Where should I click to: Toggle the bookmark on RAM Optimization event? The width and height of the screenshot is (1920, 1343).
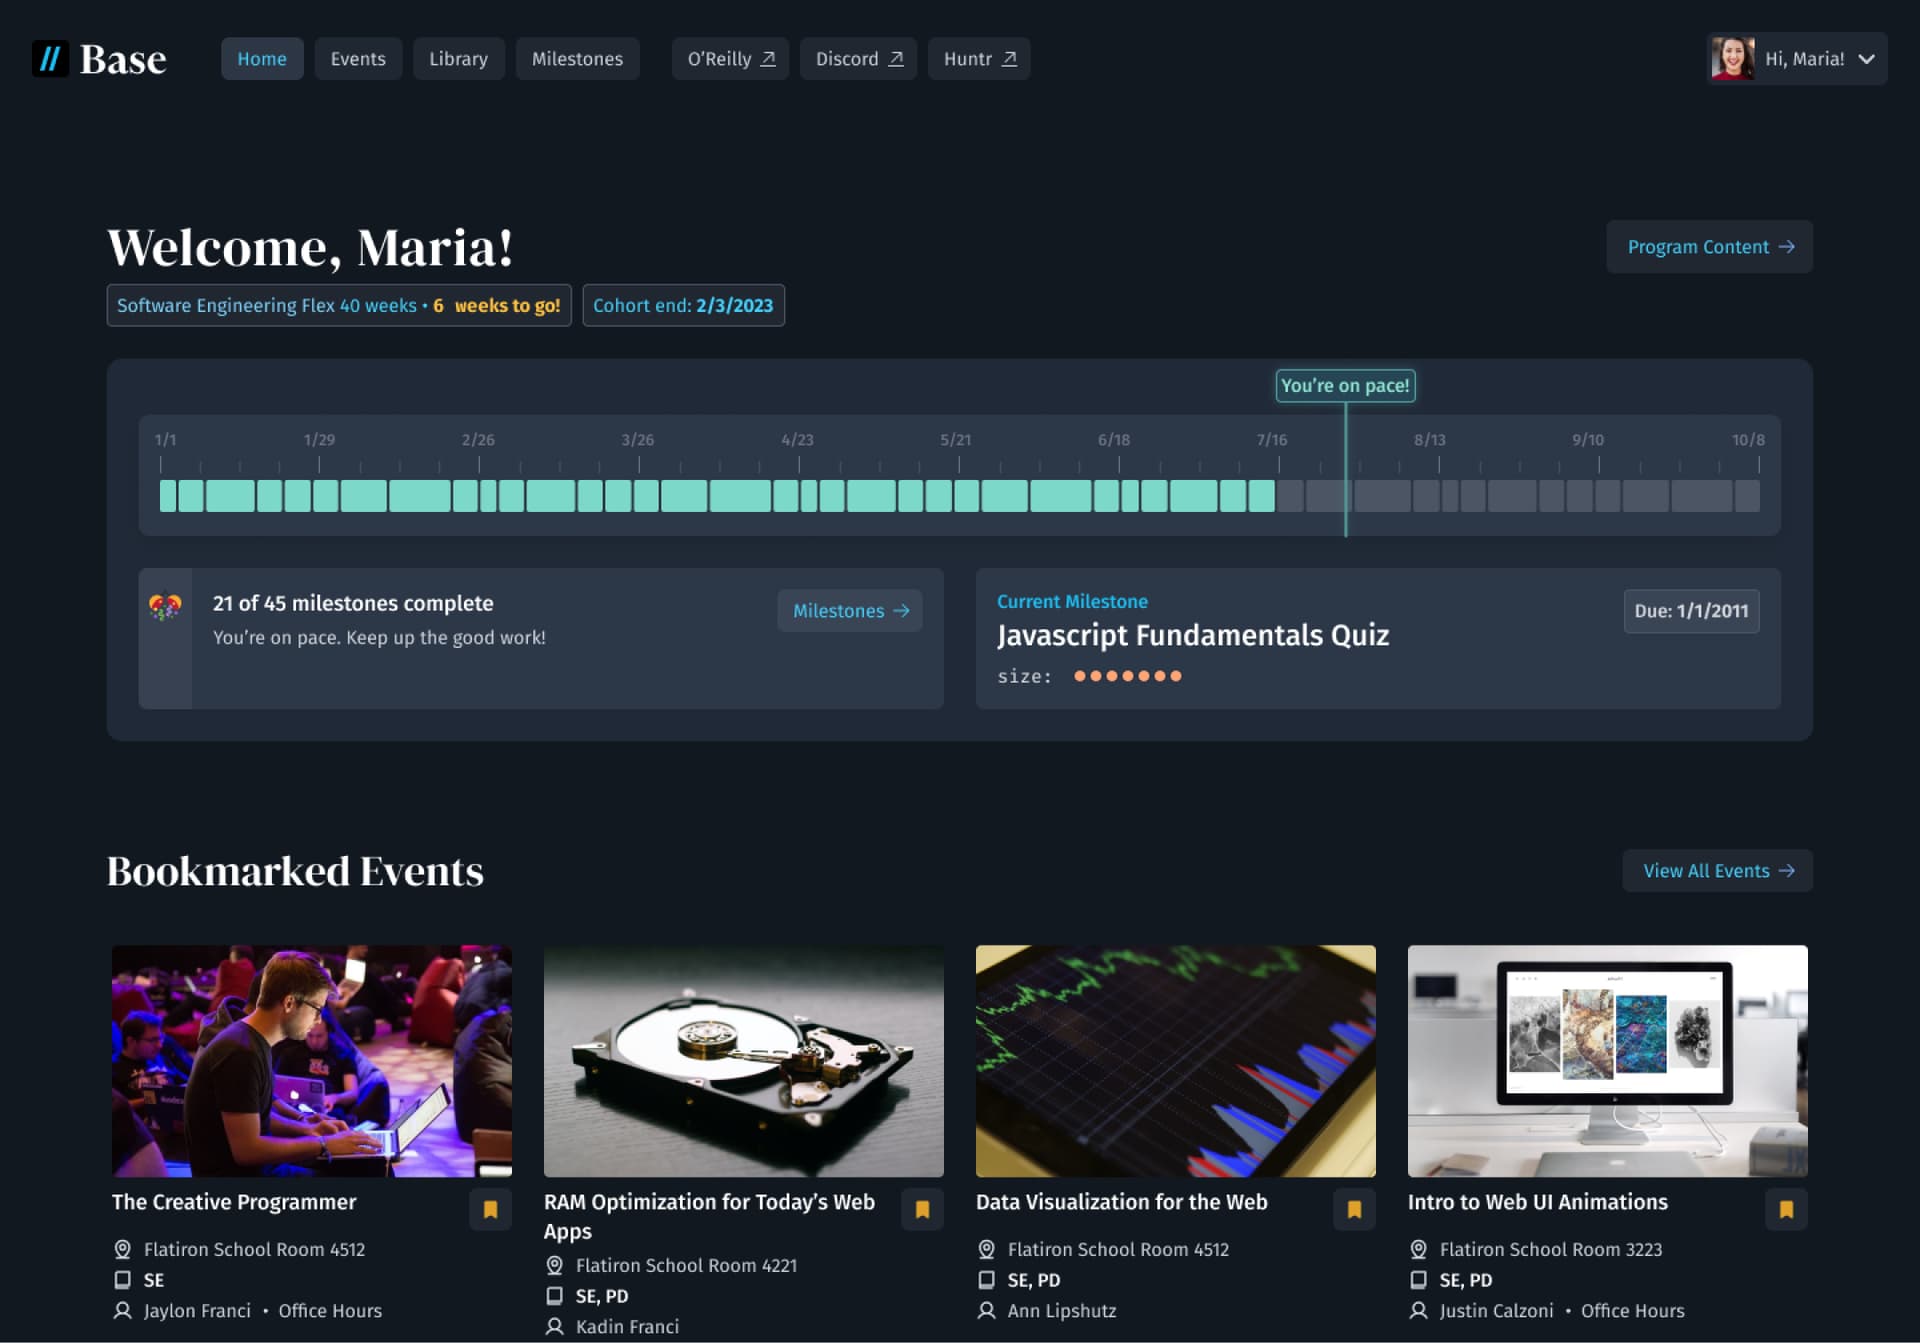point(922,1209)
